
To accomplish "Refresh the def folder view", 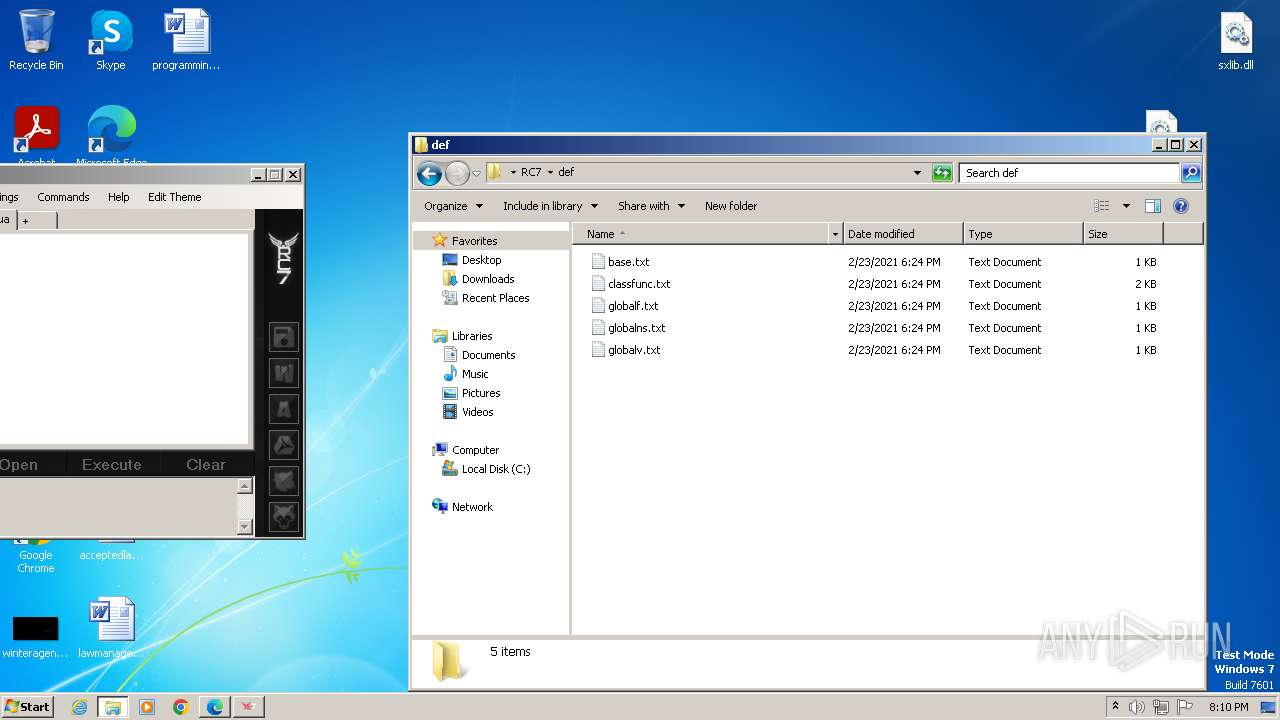I will click(x=942, y=173).
